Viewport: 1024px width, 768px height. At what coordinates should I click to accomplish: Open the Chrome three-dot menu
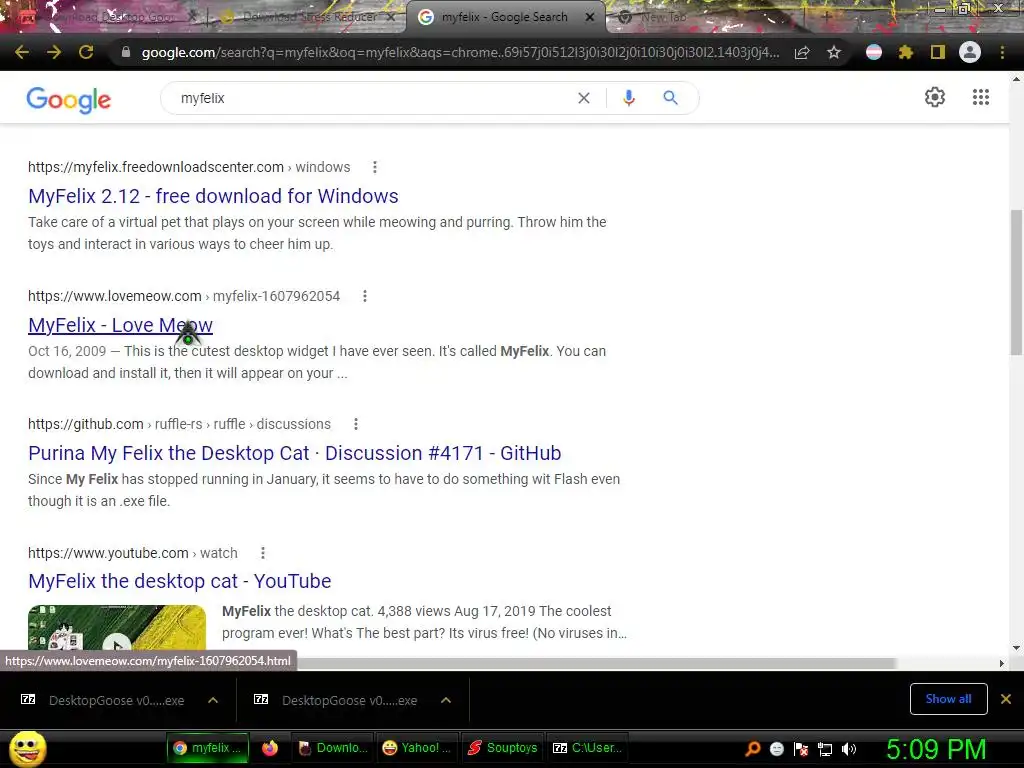point(1002,52)
